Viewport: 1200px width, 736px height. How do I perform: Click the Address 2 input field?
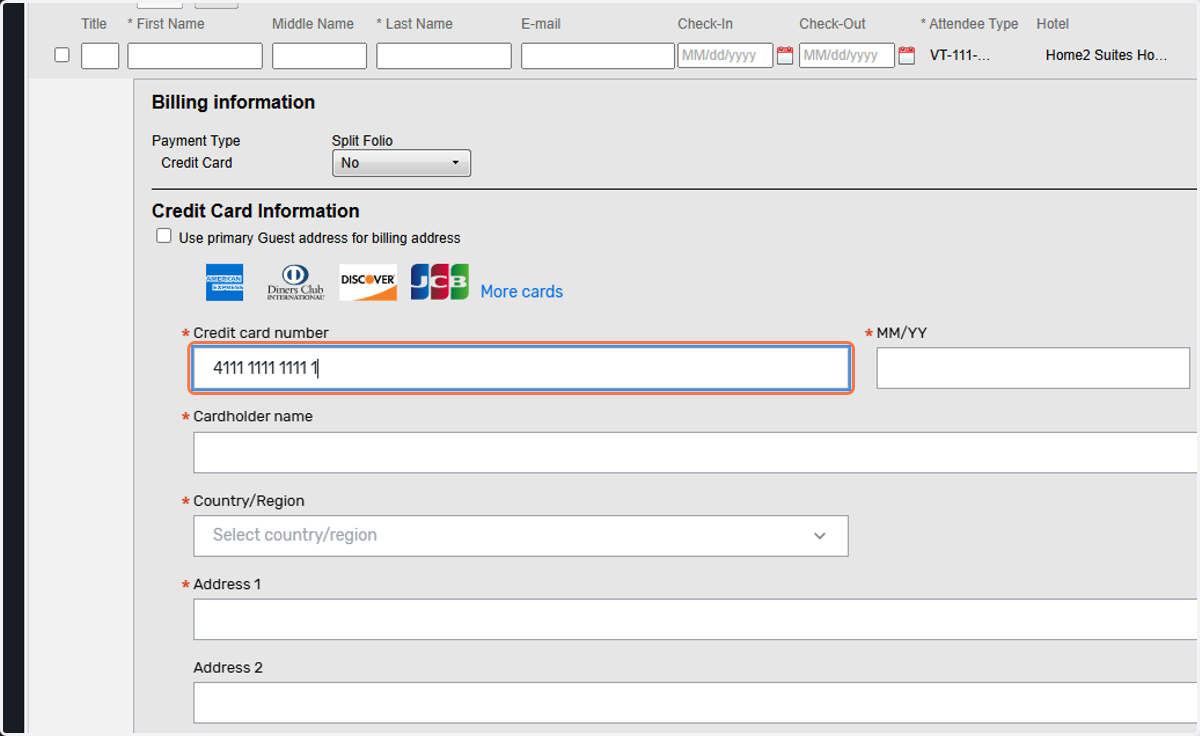tap(696, 703)
